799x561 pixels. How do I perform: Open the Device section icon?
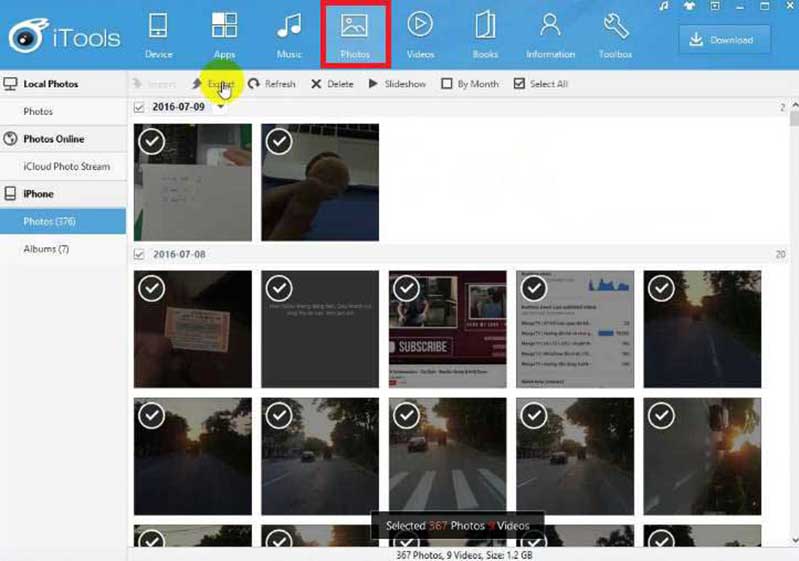coord(158,26)
